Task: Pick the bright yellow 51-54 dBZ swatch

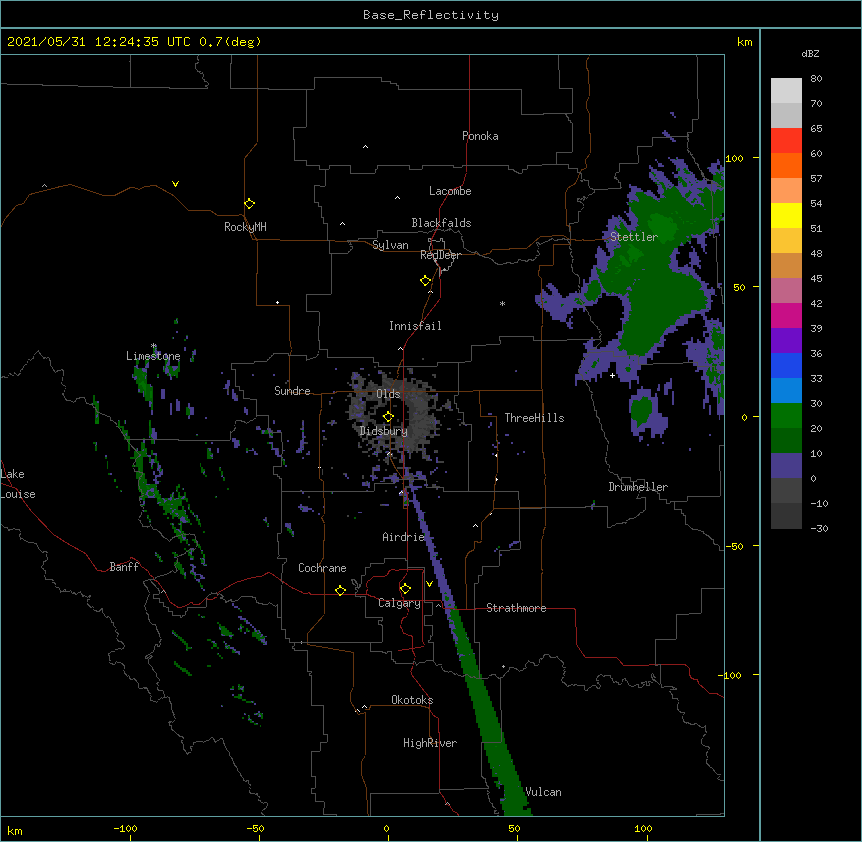Action: tap(786, 215)
